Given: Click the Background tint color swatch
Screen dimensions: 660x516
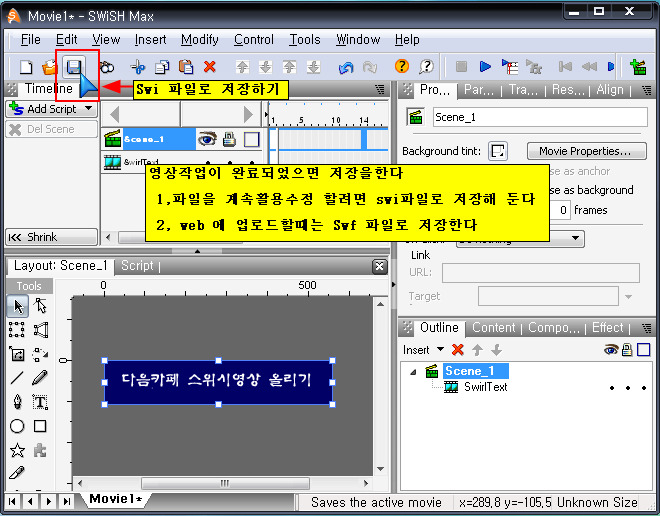Looking at the screenshot, I should pyautogui.click(x=498, y=151).
